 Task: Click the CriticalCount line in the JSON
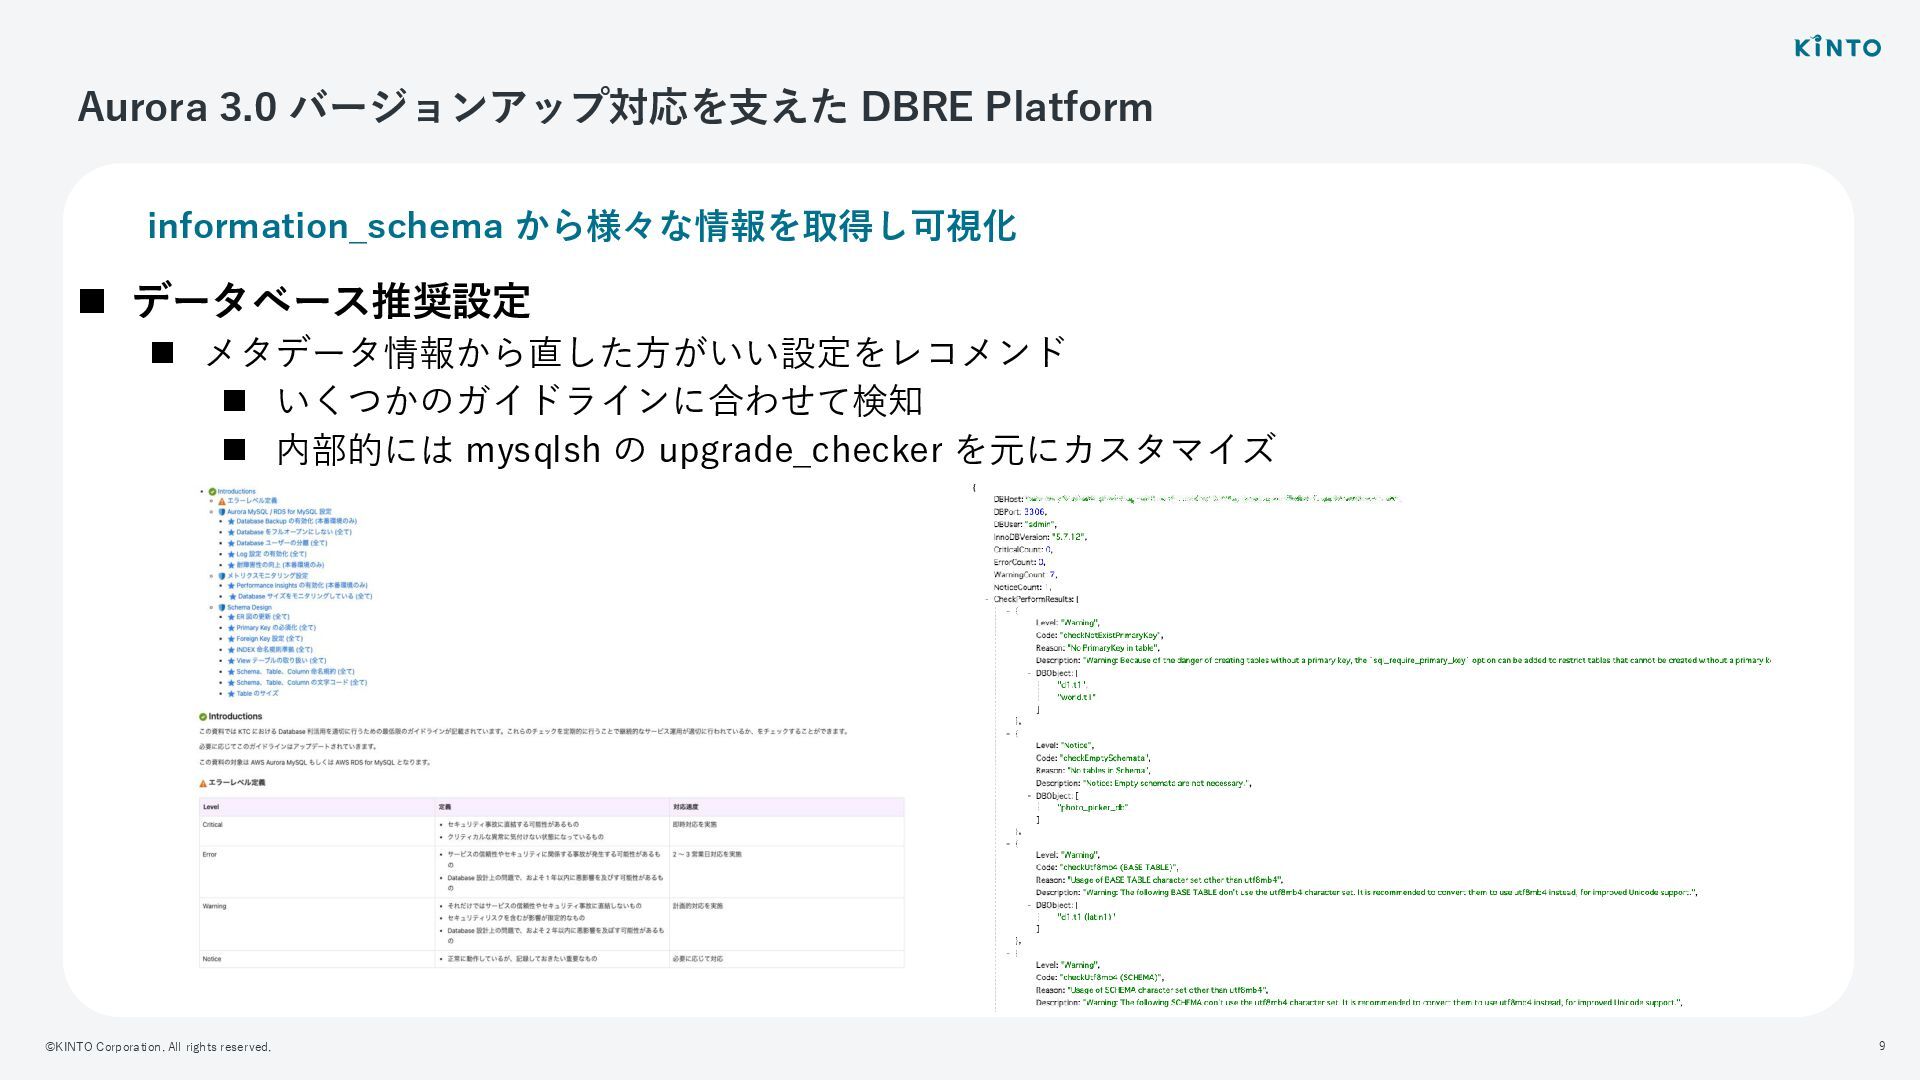tap(1023, 549)
